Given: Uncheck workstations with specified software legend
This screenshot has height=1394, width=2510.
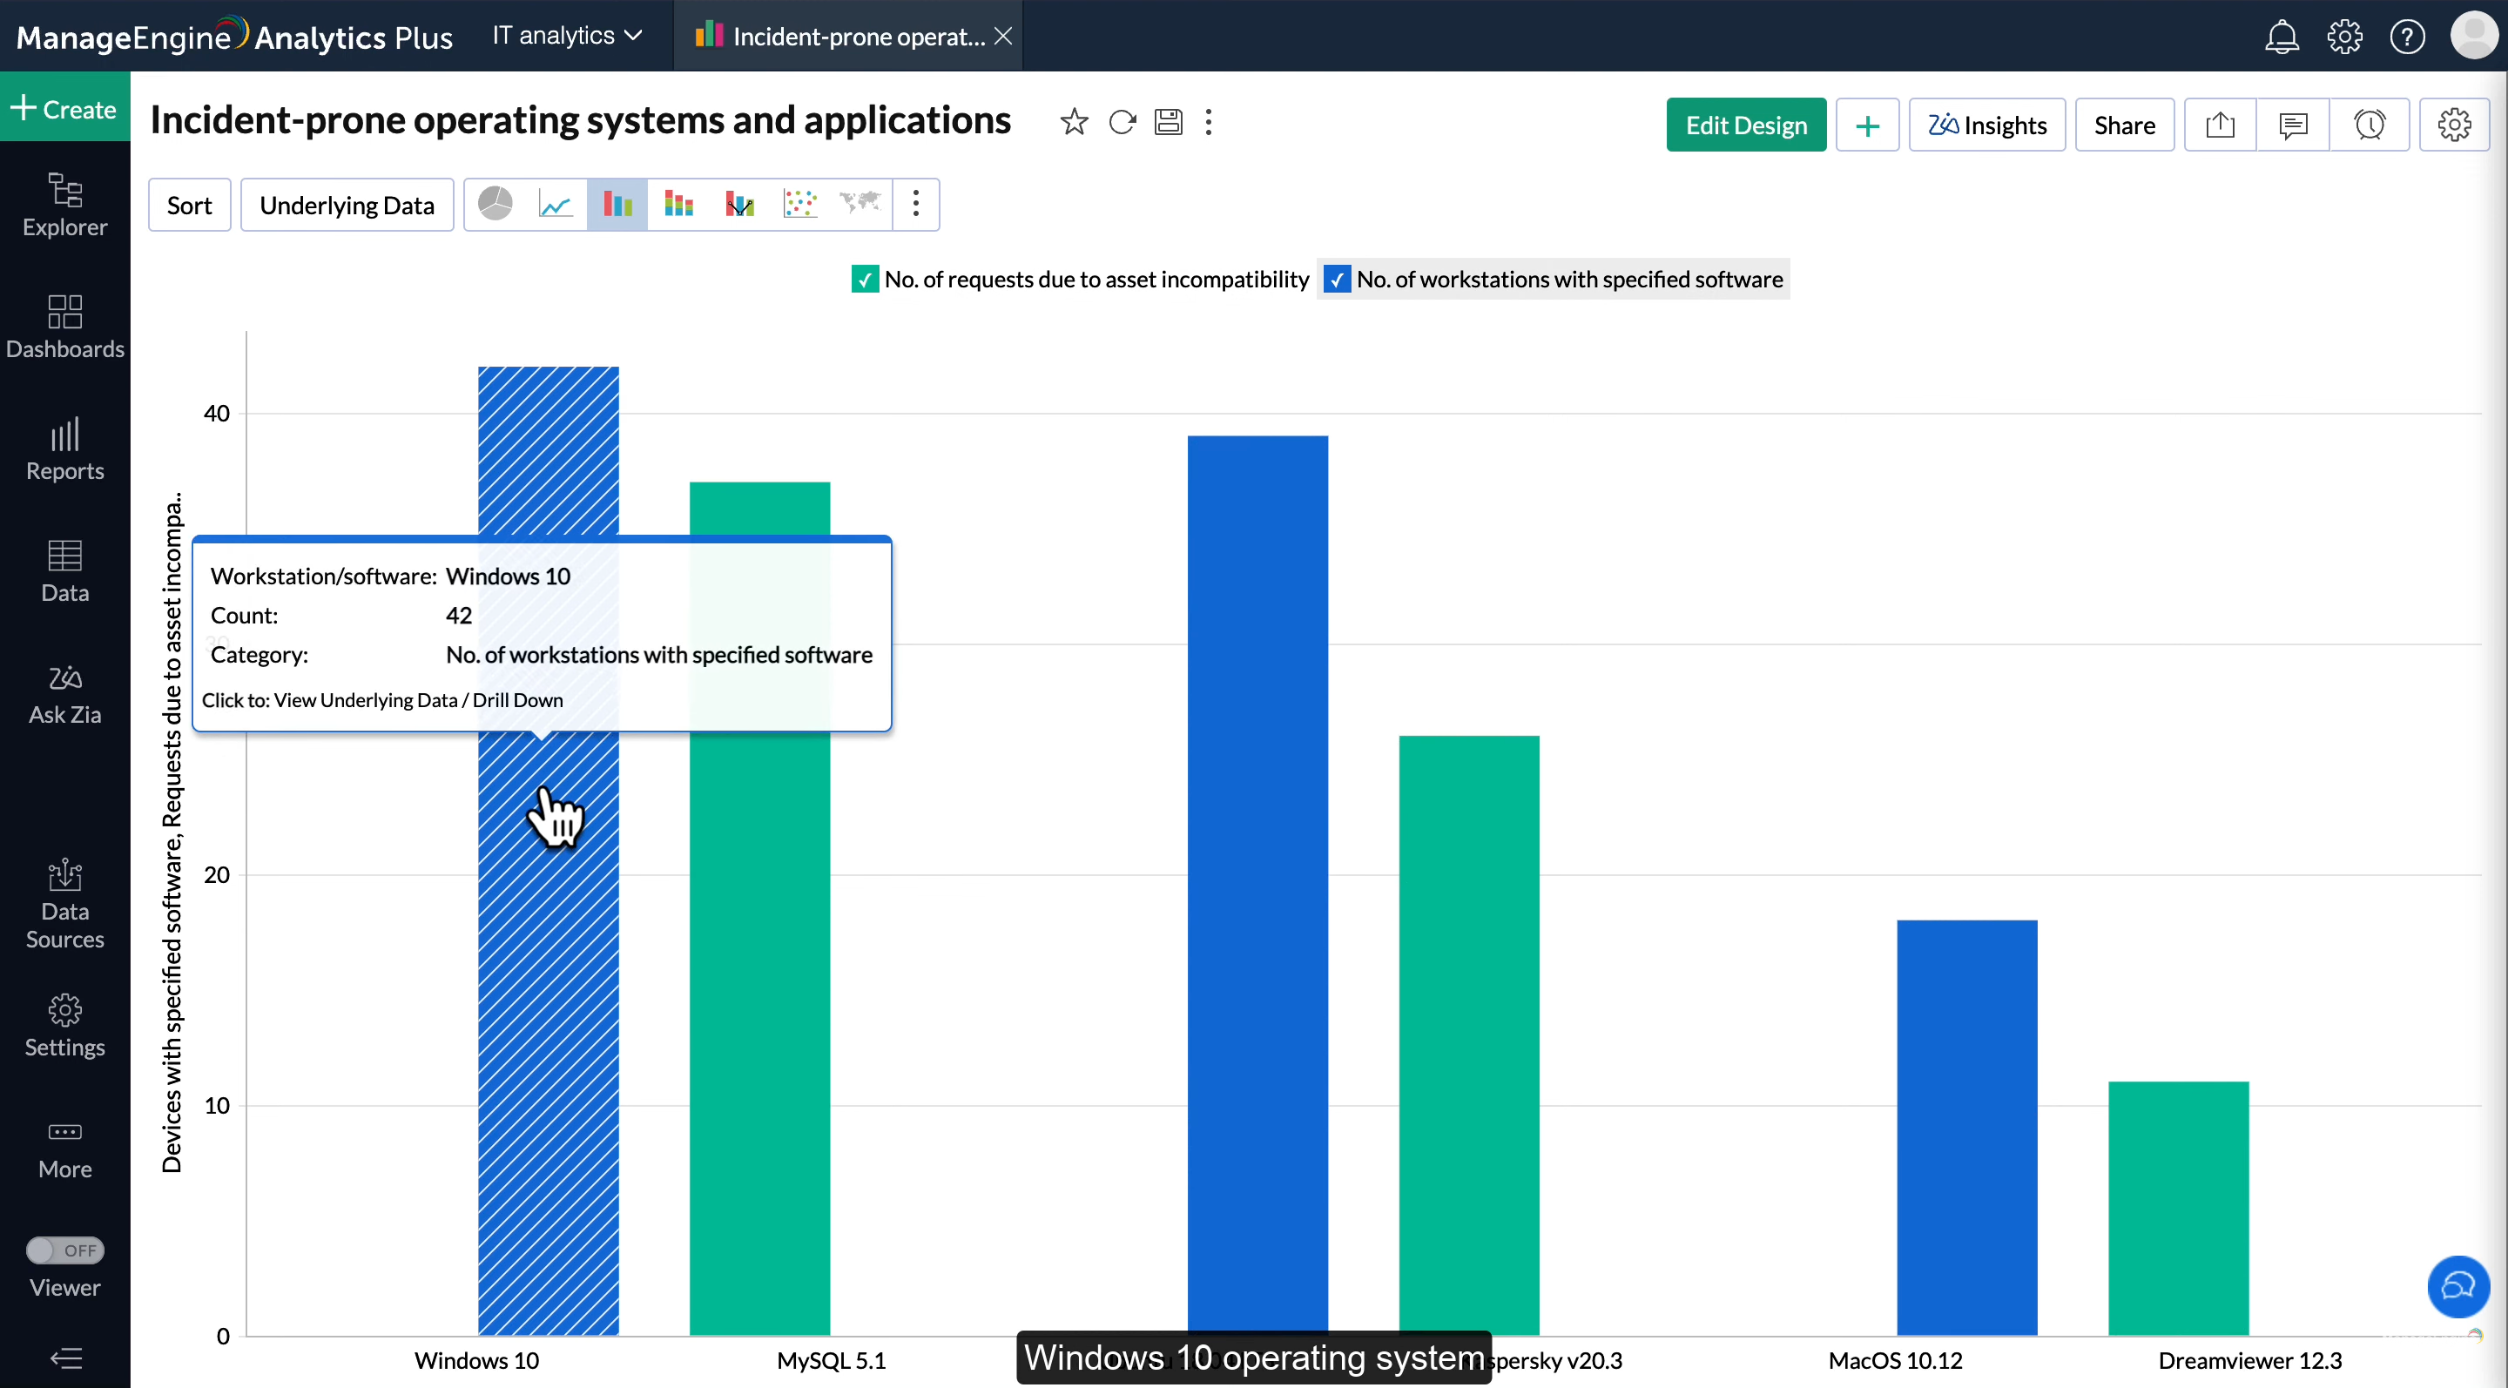Looking at the screenshot, I should point(1338,280).
